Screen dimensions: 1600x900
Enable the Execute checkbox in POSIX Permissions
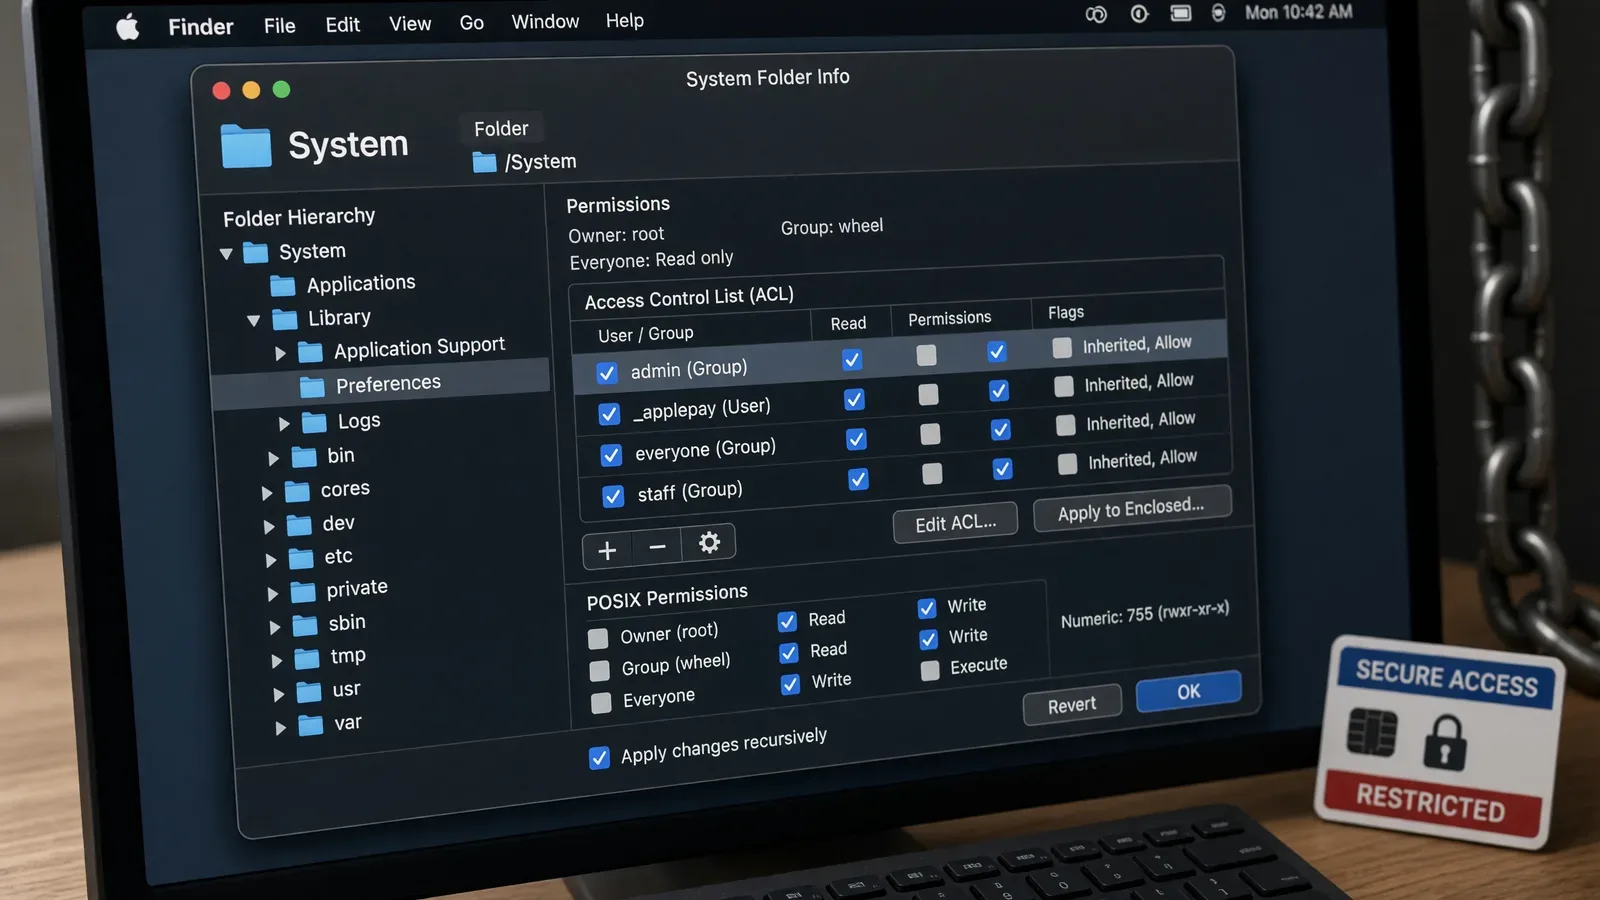pos(930,670)
